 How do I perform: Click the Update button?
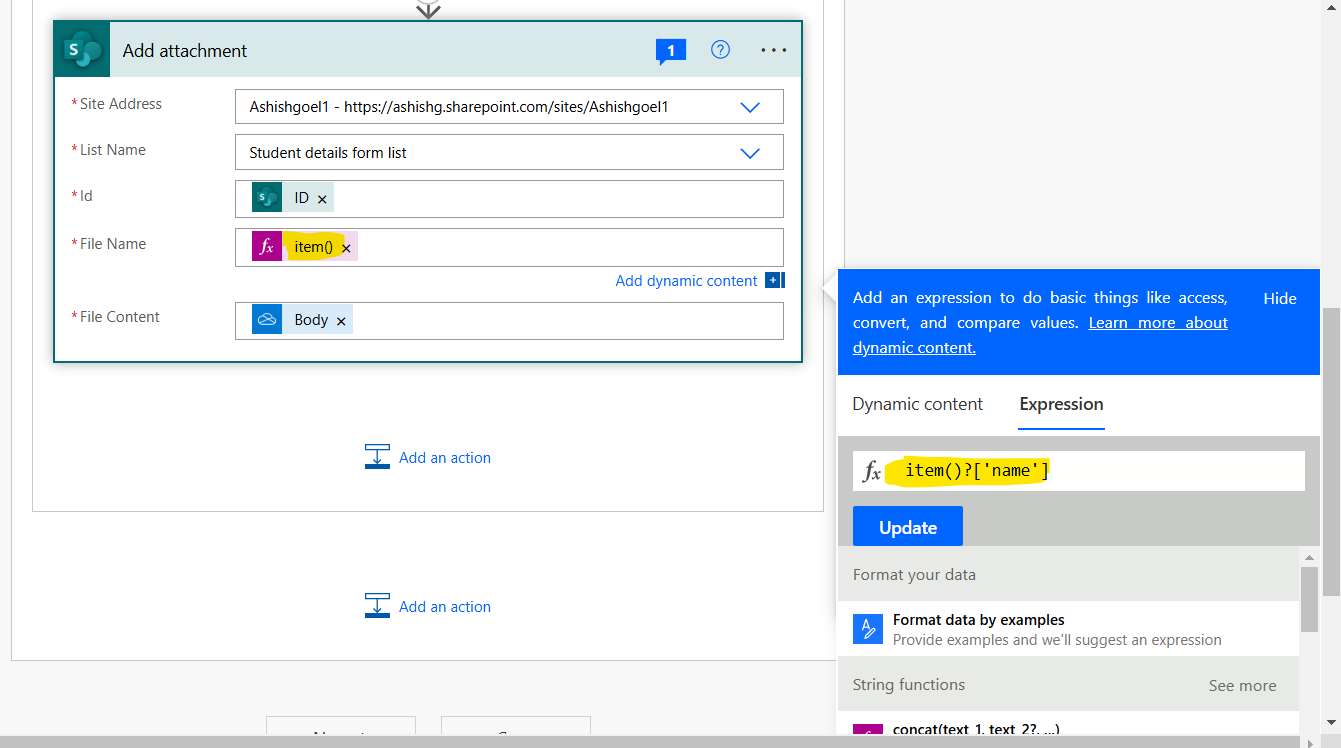[x=907, y=525]
